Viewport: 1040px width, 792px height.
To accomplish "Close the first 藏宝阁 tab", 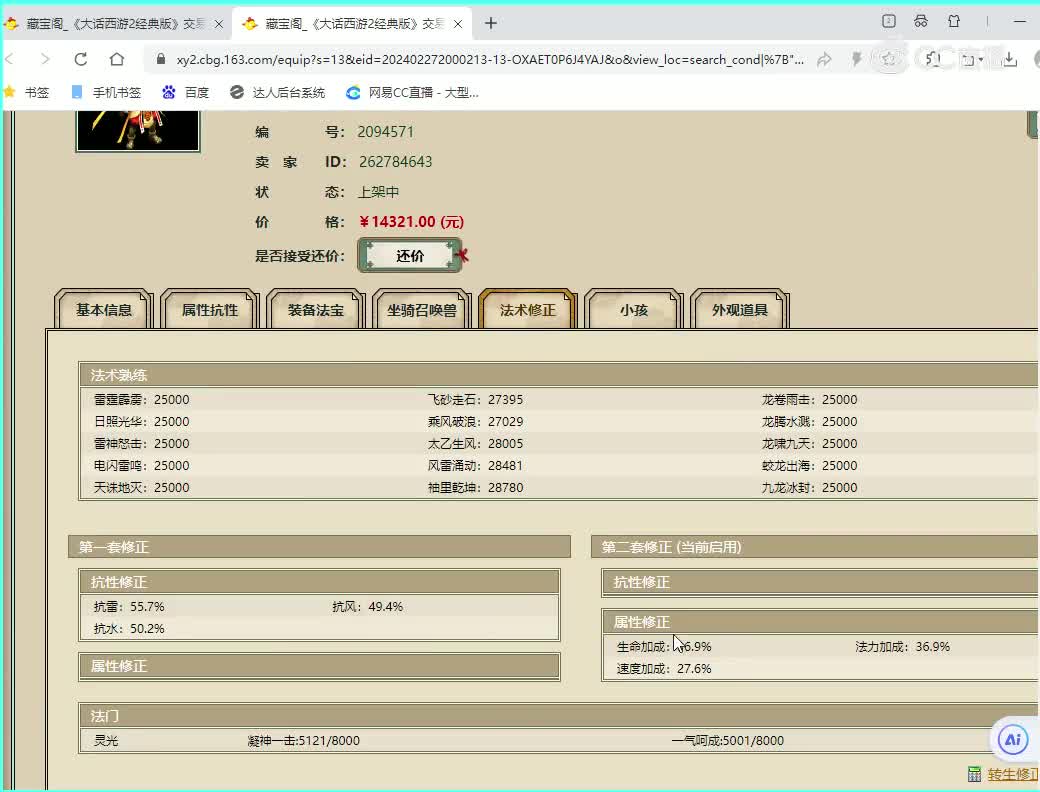I will tap(219, 24).
